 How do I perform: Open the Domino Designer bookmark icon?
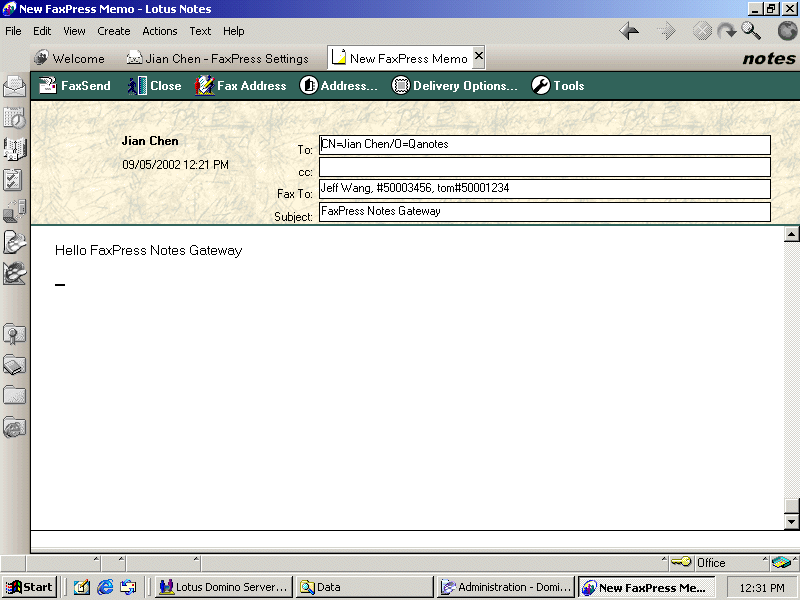tap(14, 273)
